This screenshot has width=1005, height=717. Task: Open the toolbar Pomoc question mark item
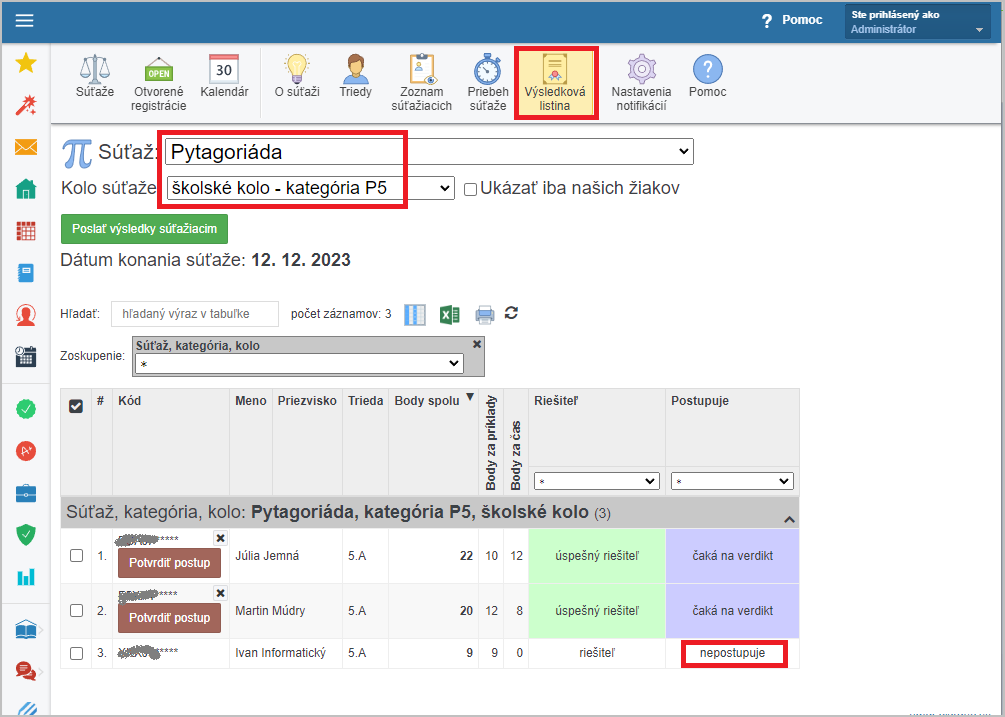click(x=708, y=77)
